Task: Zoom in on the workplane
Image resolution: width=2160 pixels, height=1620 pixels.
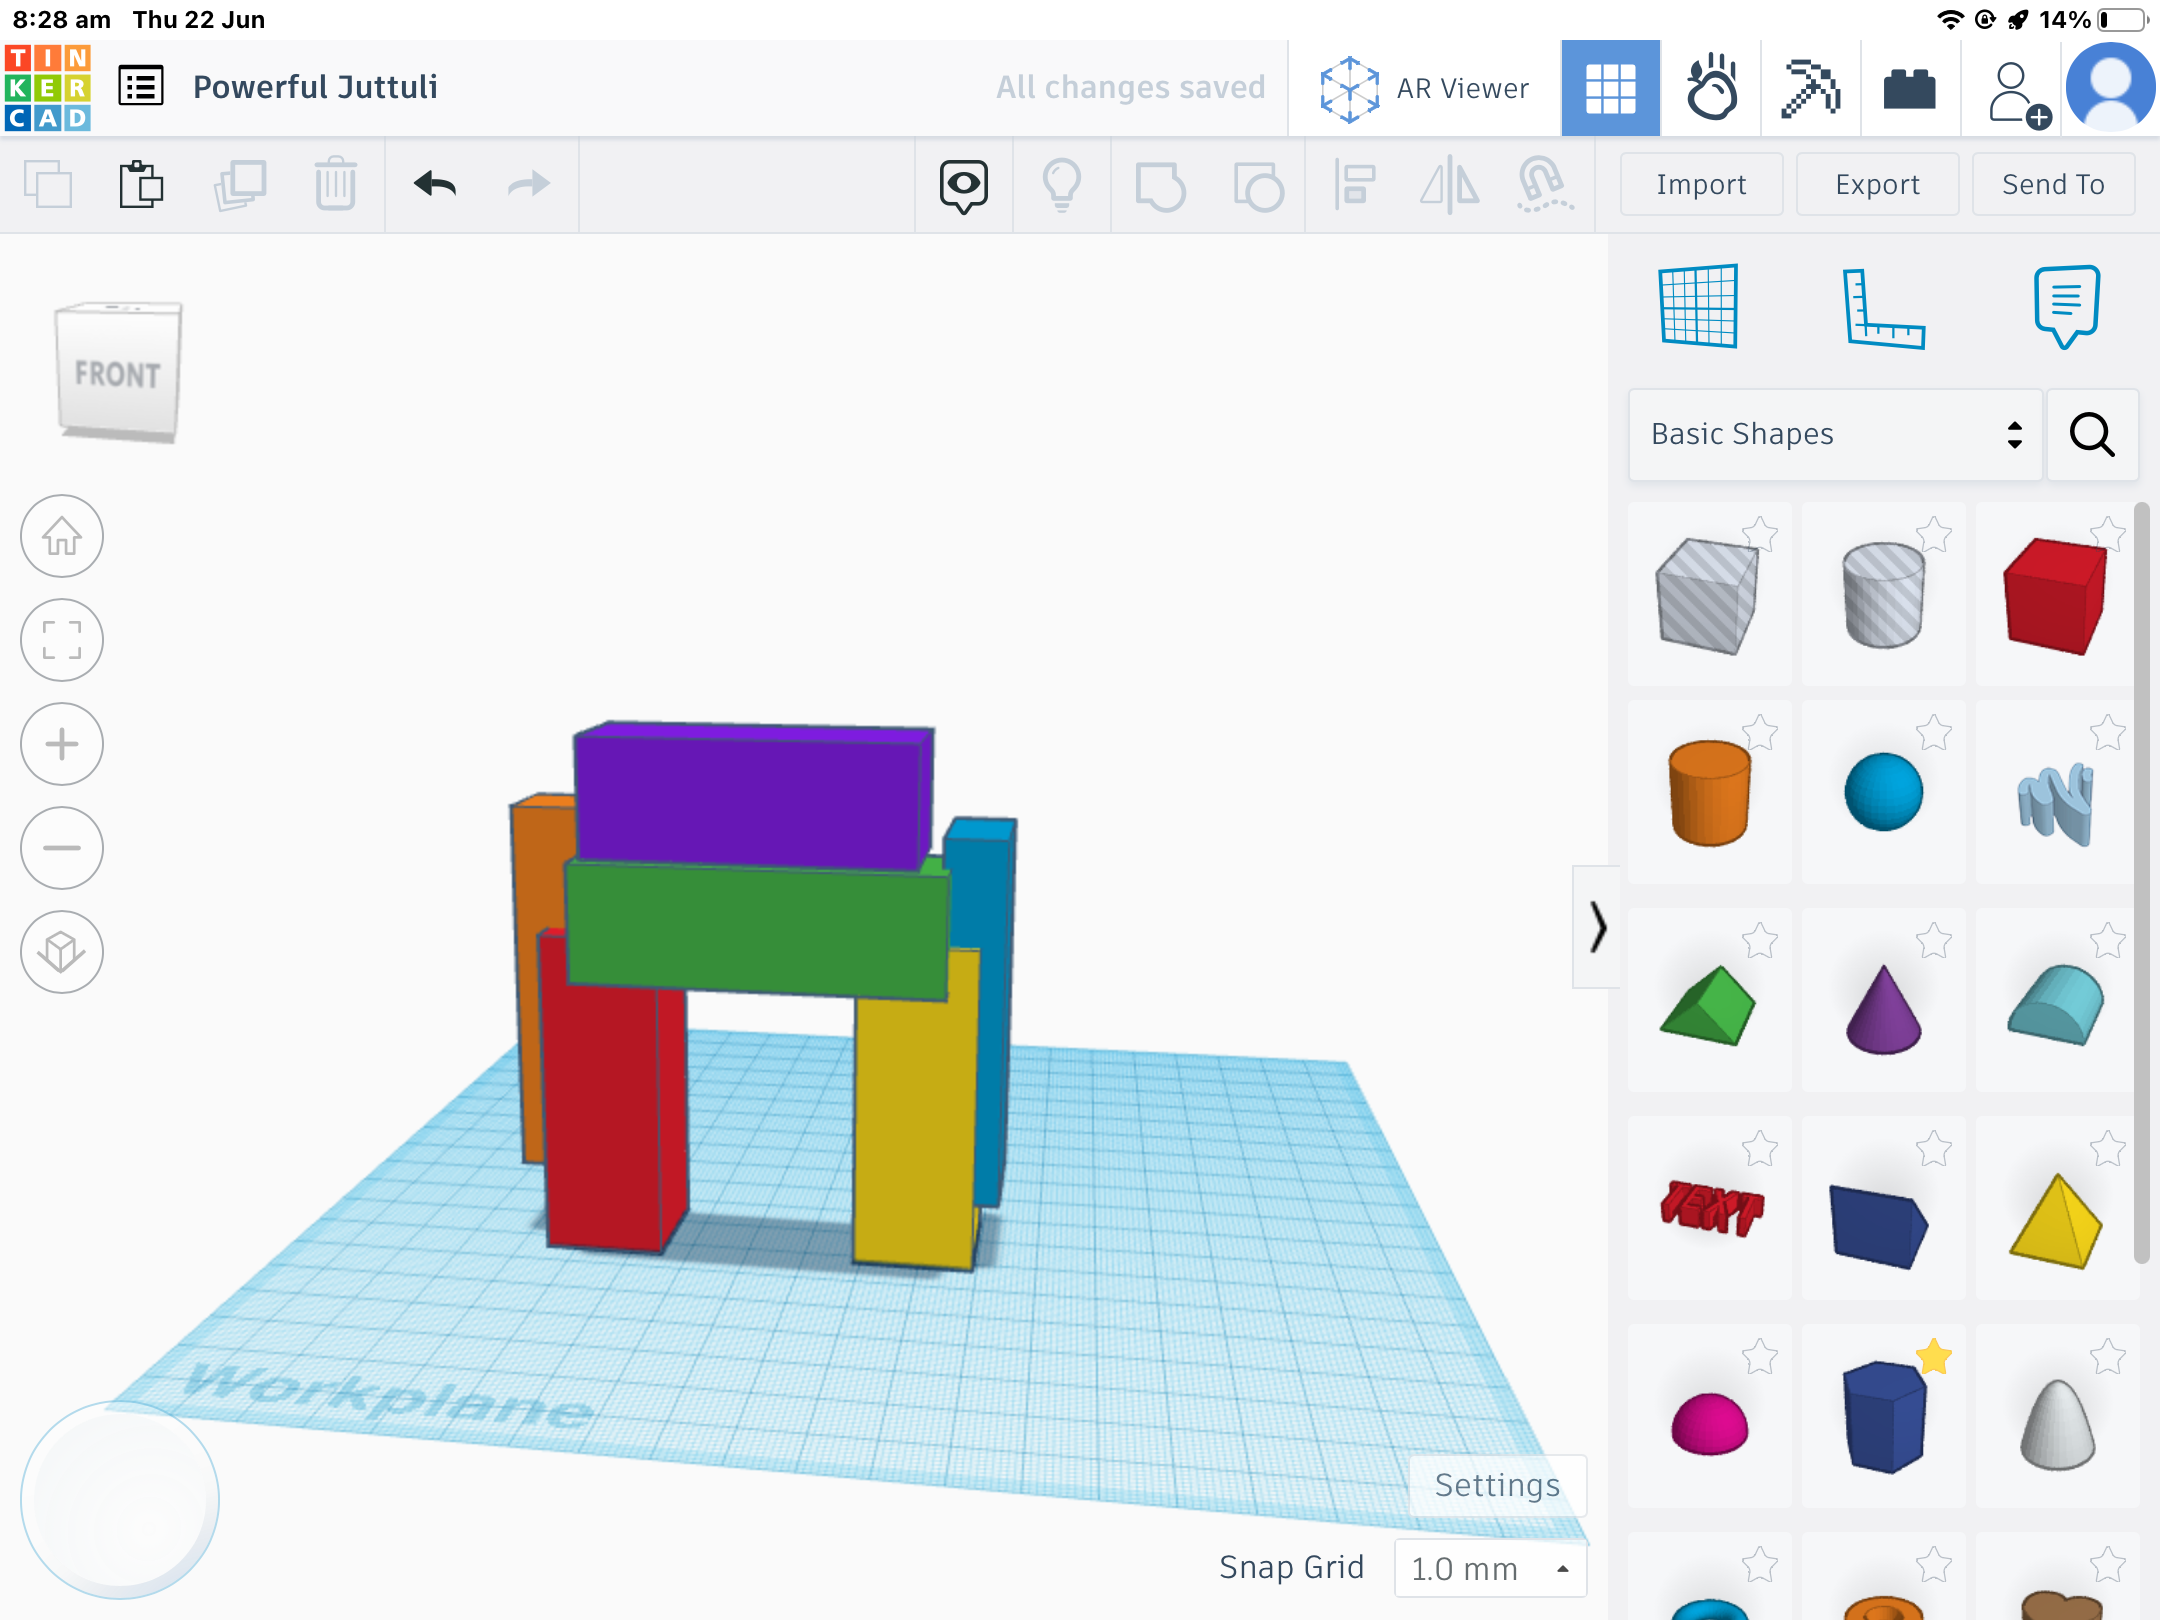Action: pos(62,744)
